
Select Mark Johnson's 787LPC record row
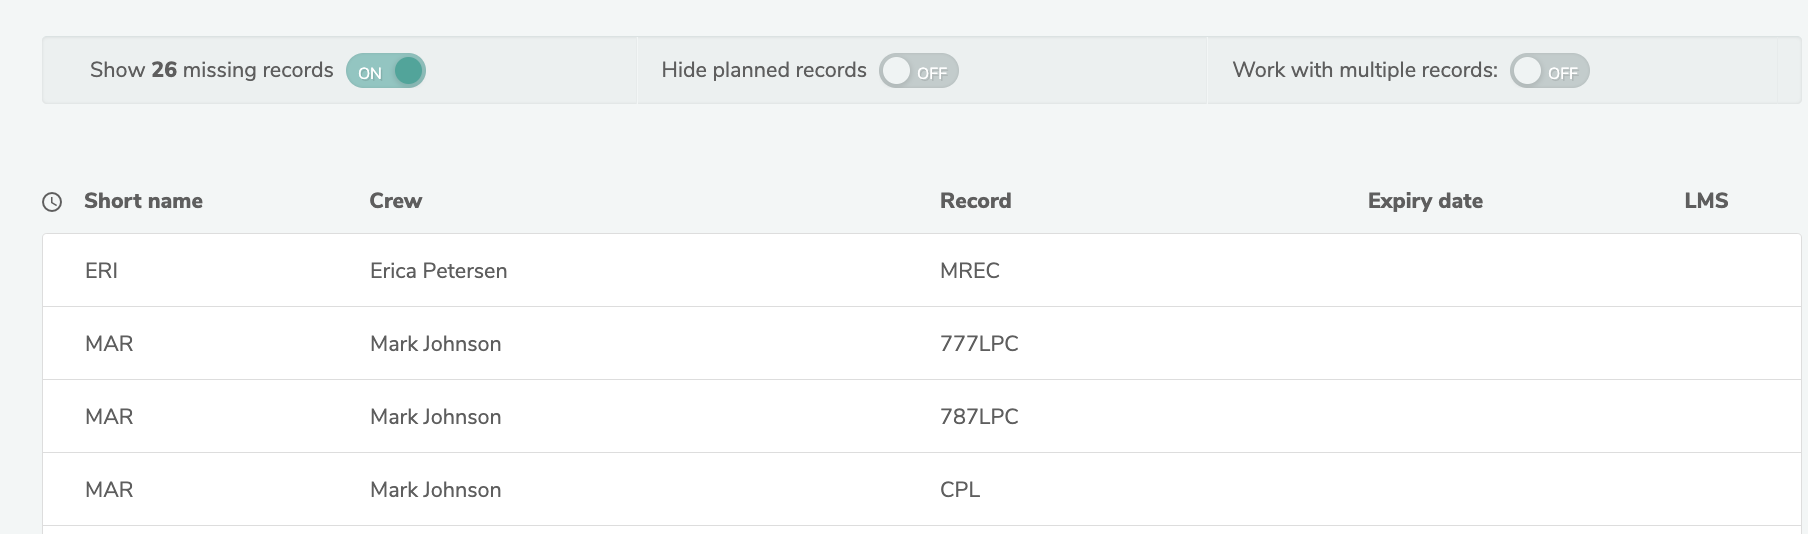[1200, 417]
